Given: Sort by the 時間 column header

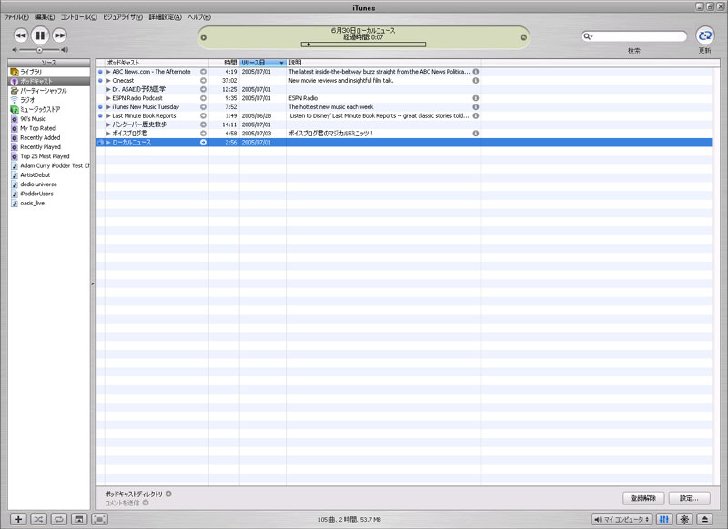Looking at the screenshot, I should pyautogui.click(x=224, y=62).
